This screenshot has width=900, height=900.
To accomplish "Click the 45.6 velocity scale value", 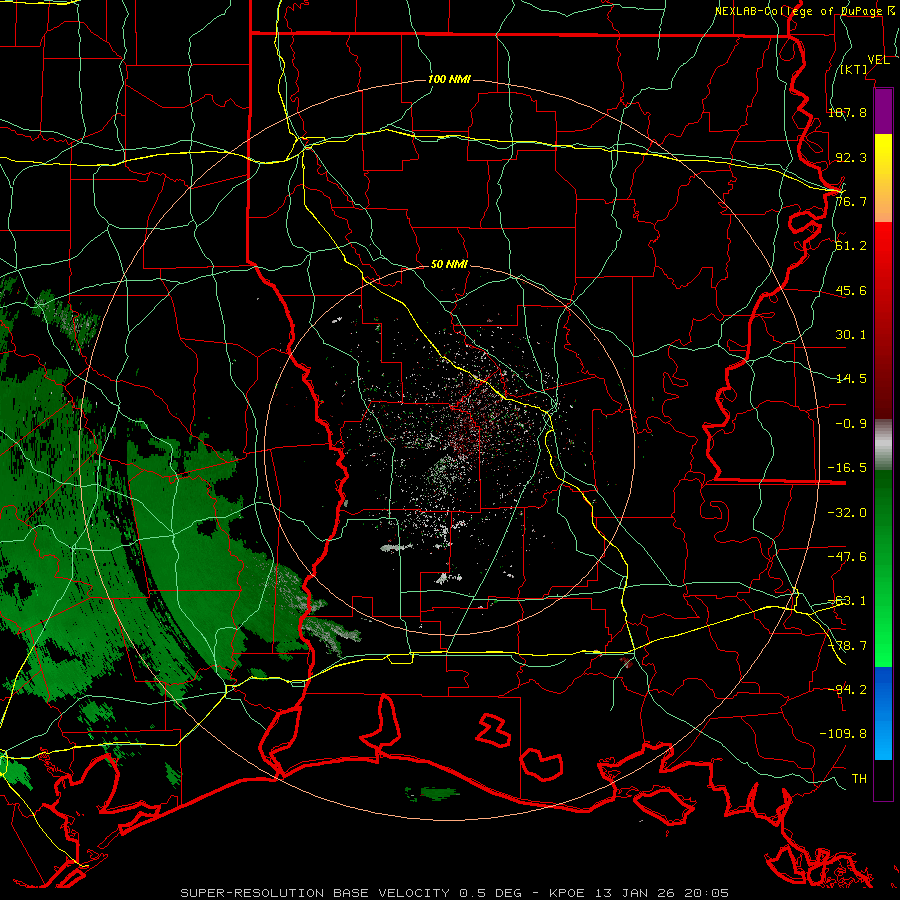I will 851,290.
